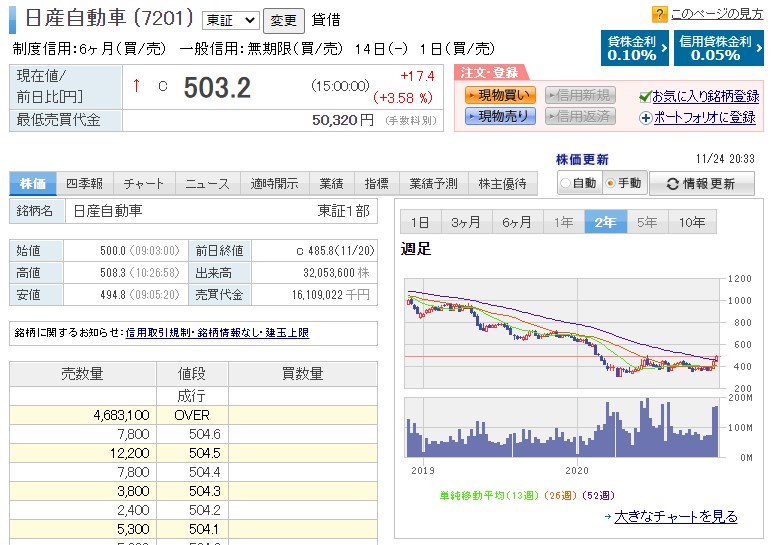Click OVER row quantity 4,683,100
The height and width of the screenshot is (545, 772).
pos(121,415)
